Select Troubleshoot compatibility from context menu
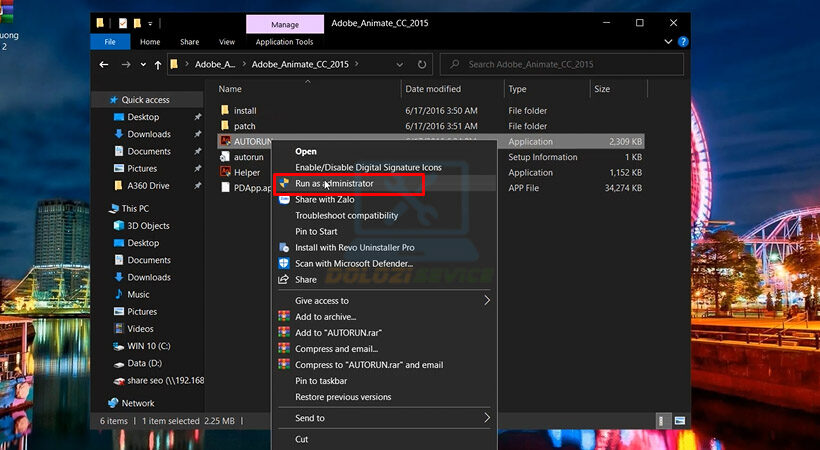 [x=346, y=216]
